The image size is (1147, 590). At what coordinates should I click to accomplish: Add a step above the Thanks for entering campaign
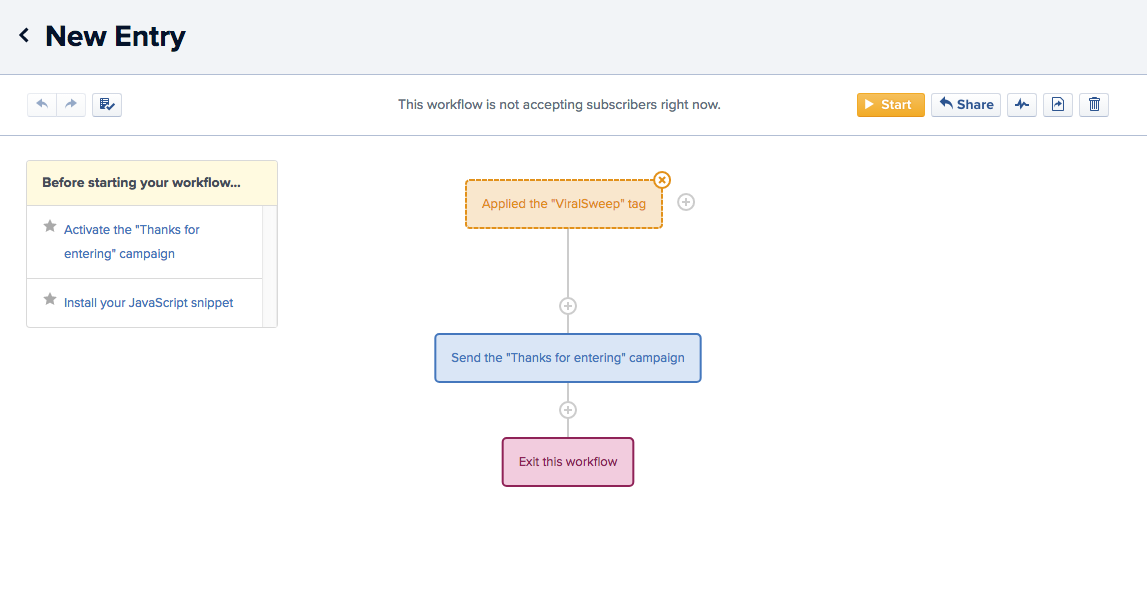(x=568, y=305)
